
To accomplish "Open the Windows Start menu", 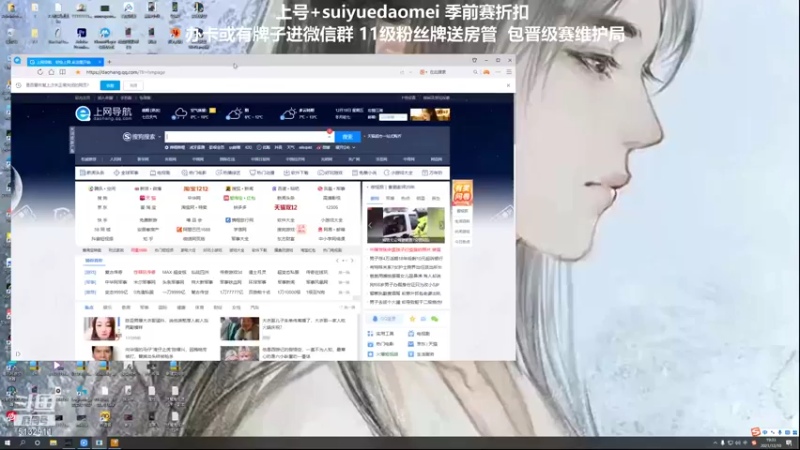I will pyautogui.click(x=7, y=443).
